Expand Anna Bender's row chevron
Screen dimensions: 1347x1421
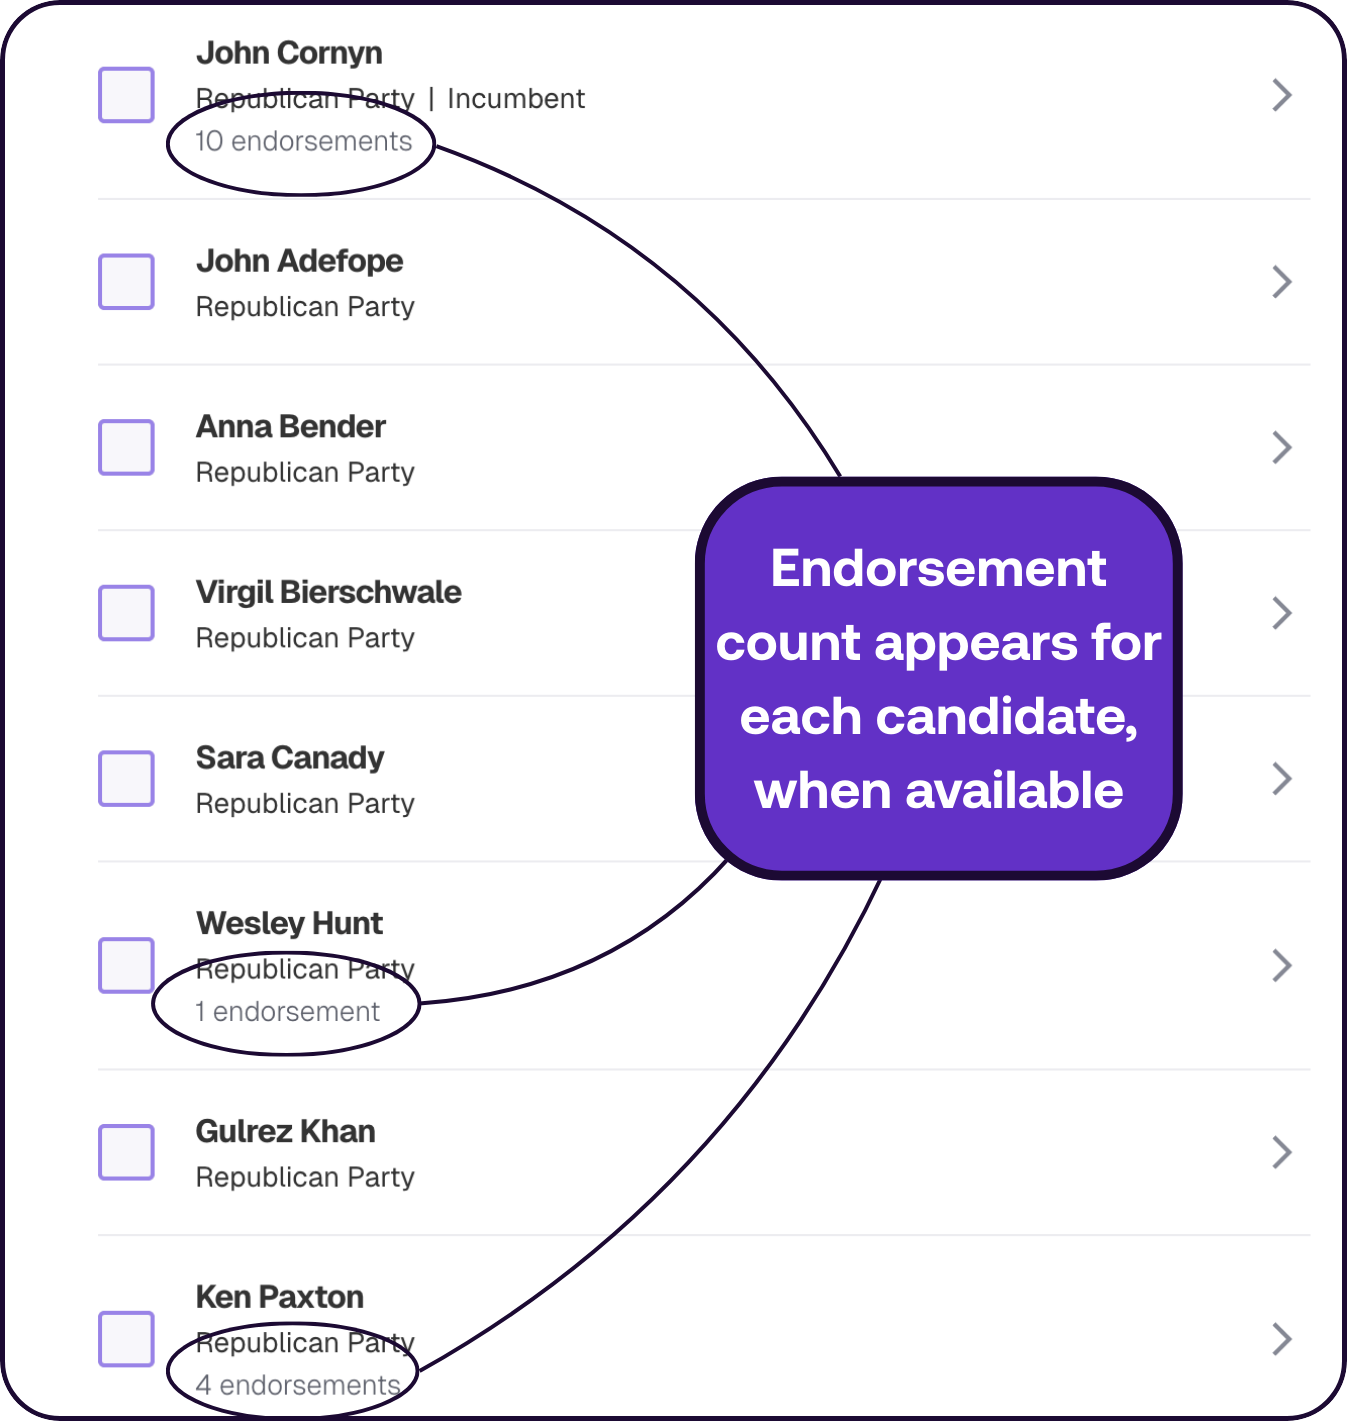click(1283, 447)
